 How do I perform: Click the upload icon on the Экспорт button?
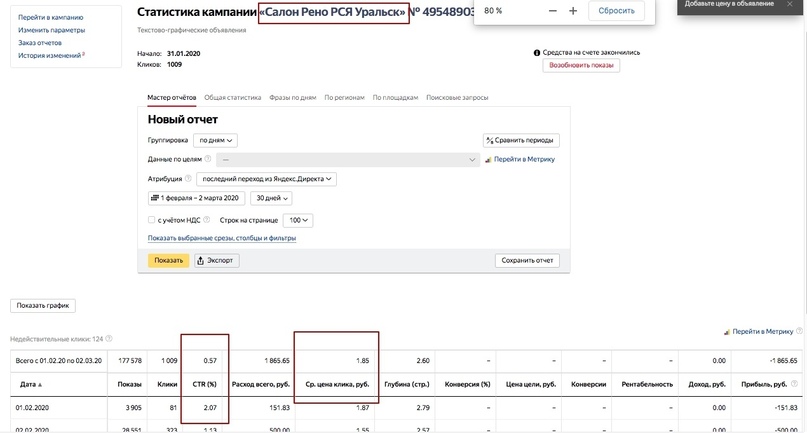[x=201, y=261]
